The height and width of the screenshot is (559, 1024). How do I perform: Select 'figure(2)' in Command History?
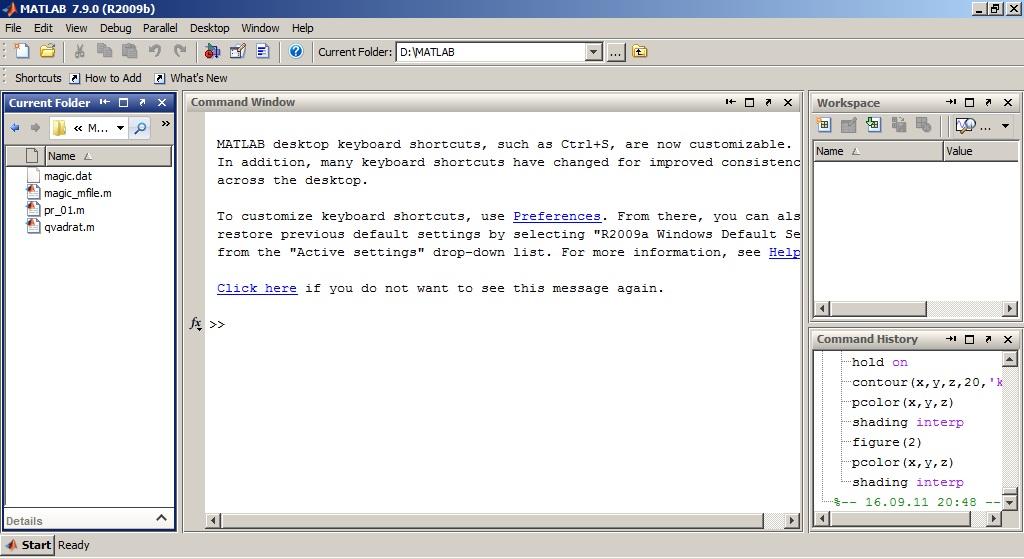tap(886, 442)
